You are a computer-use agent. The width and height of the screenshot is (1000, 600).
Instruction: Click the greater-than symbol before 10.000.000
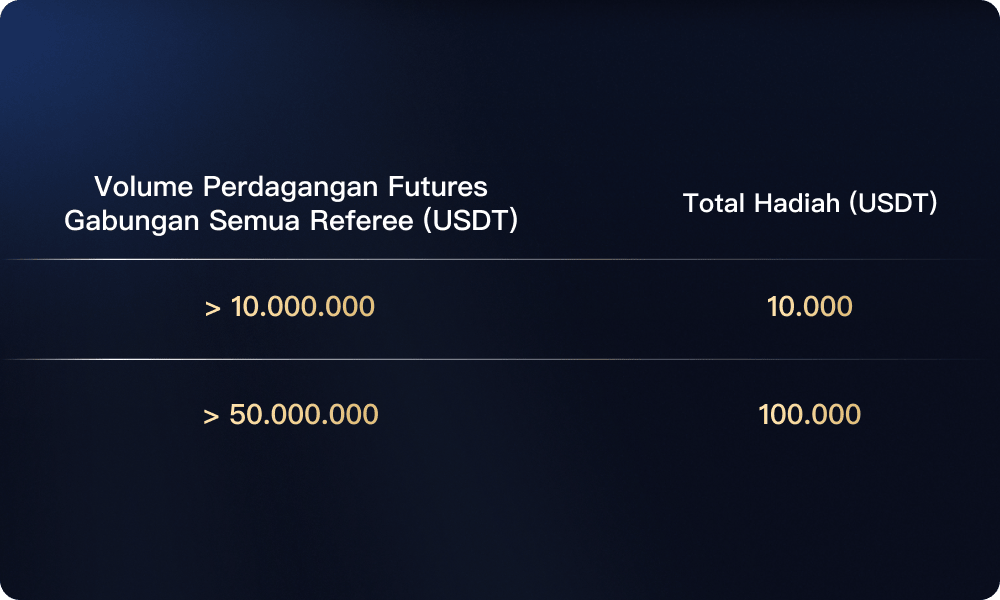tap(213, 308)
